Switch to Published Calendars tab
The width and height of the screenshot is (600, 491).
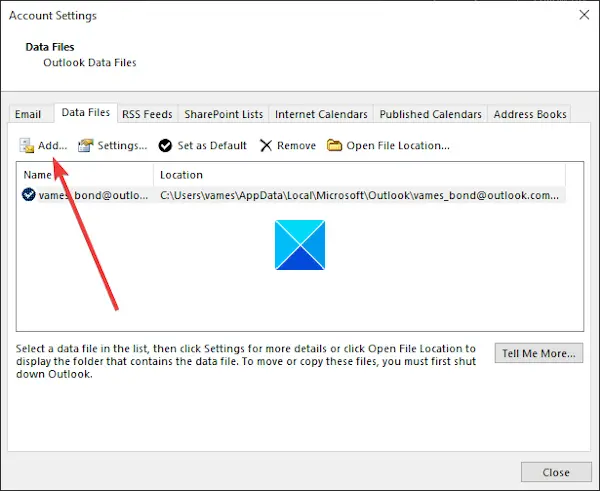pyautogui.click(x=430, y=114)
